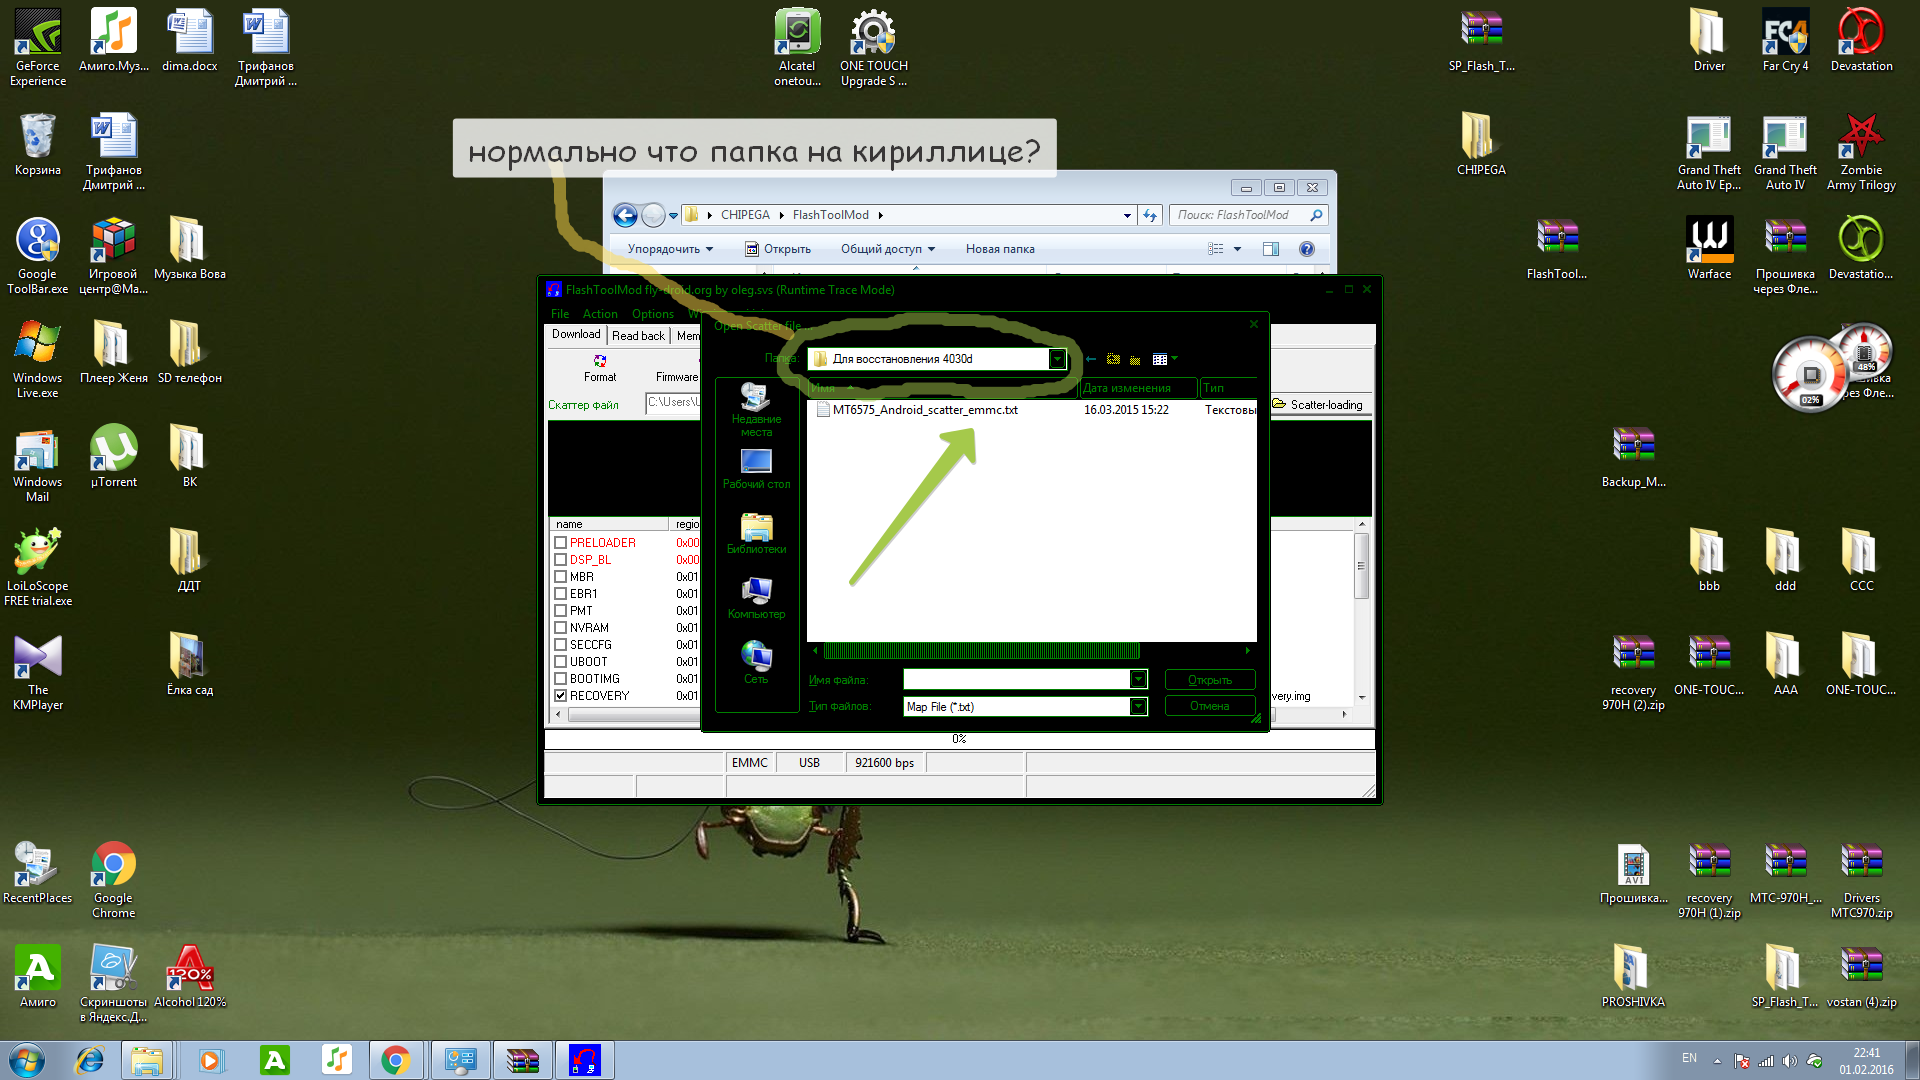Image resolution: width=1920 pixels, height=1080 pixels.
Task: Open the Options menu
Action: tap(652, 314)
